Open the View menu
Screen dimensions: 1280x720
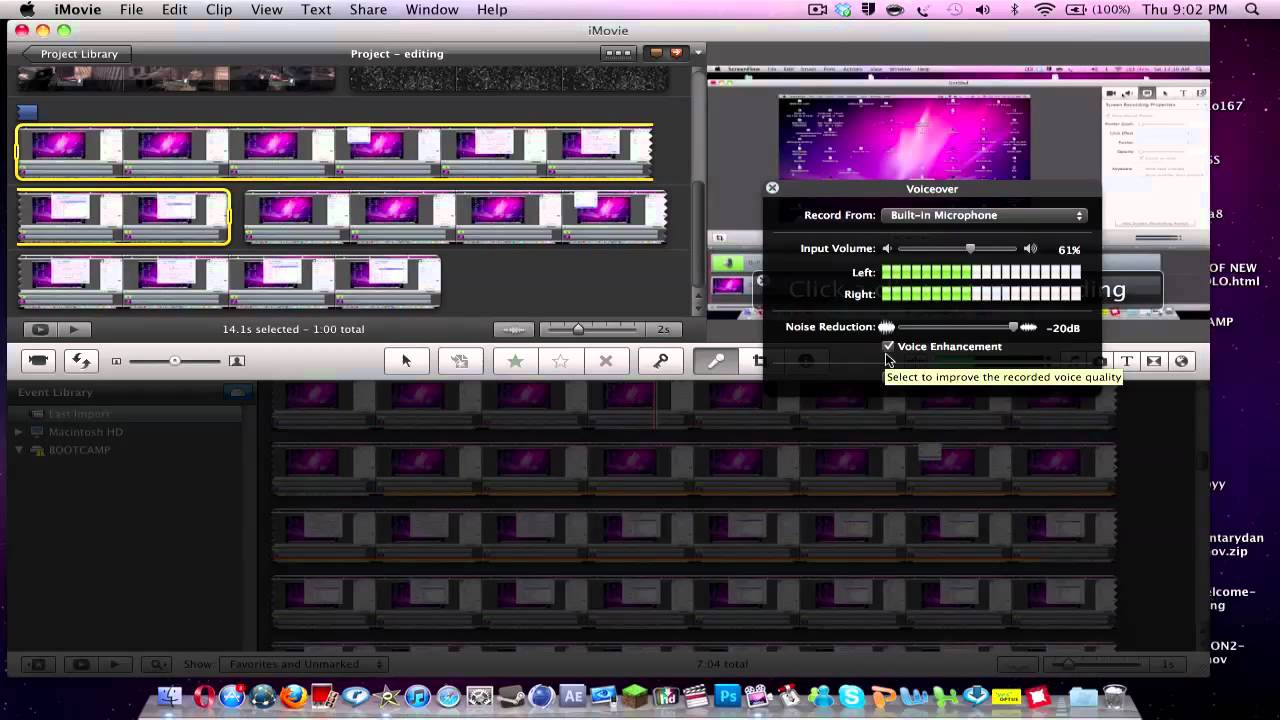click(x=267, y=9)
